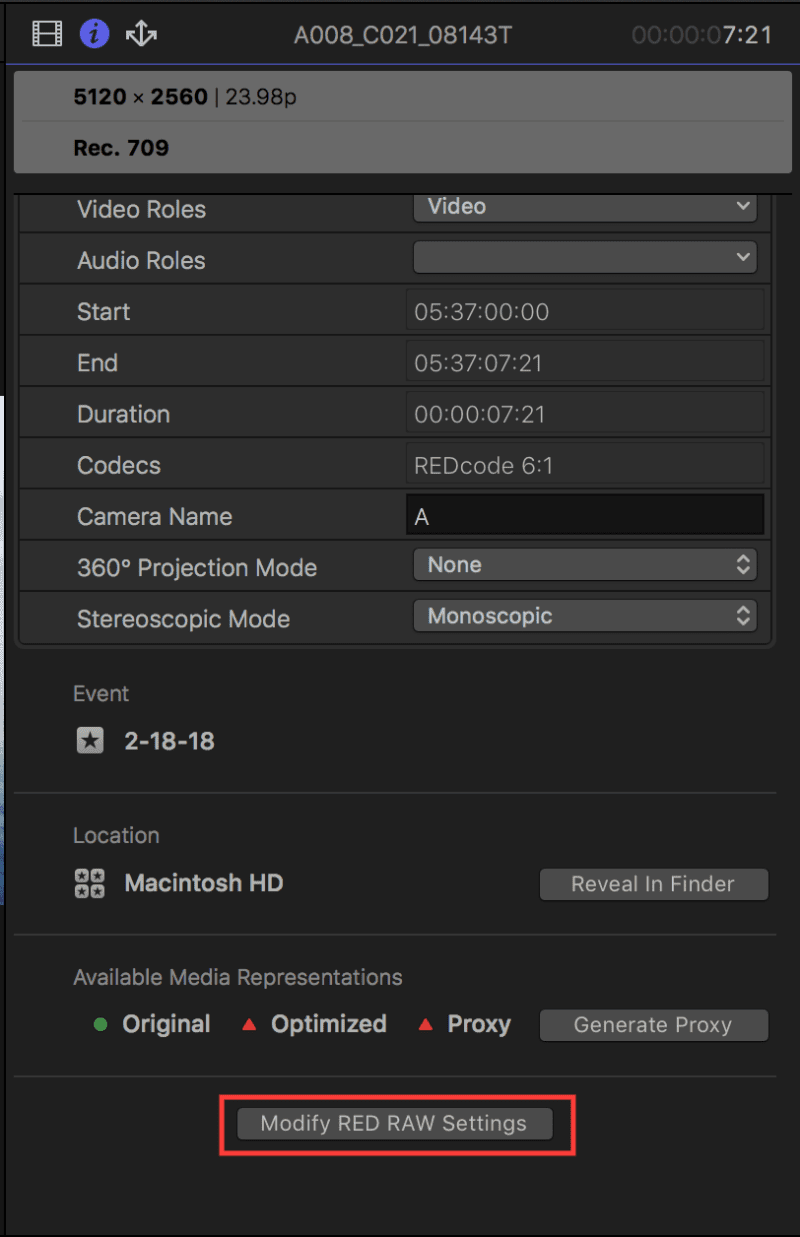Click inside the Camera Name field
The height and width of the screenshot is (1237, 800).
[585, 514]
